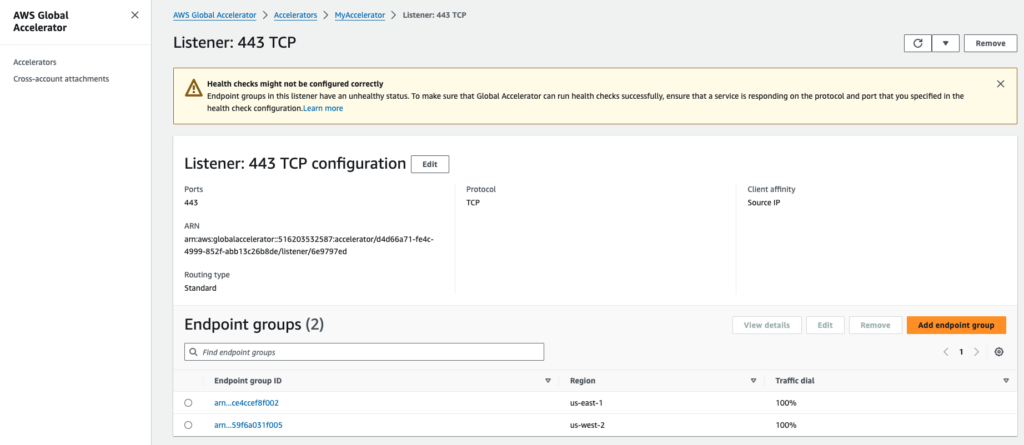Screen dimensions: 1024x445
Task: Open table preferences gear icon
Action: [999, 352]
